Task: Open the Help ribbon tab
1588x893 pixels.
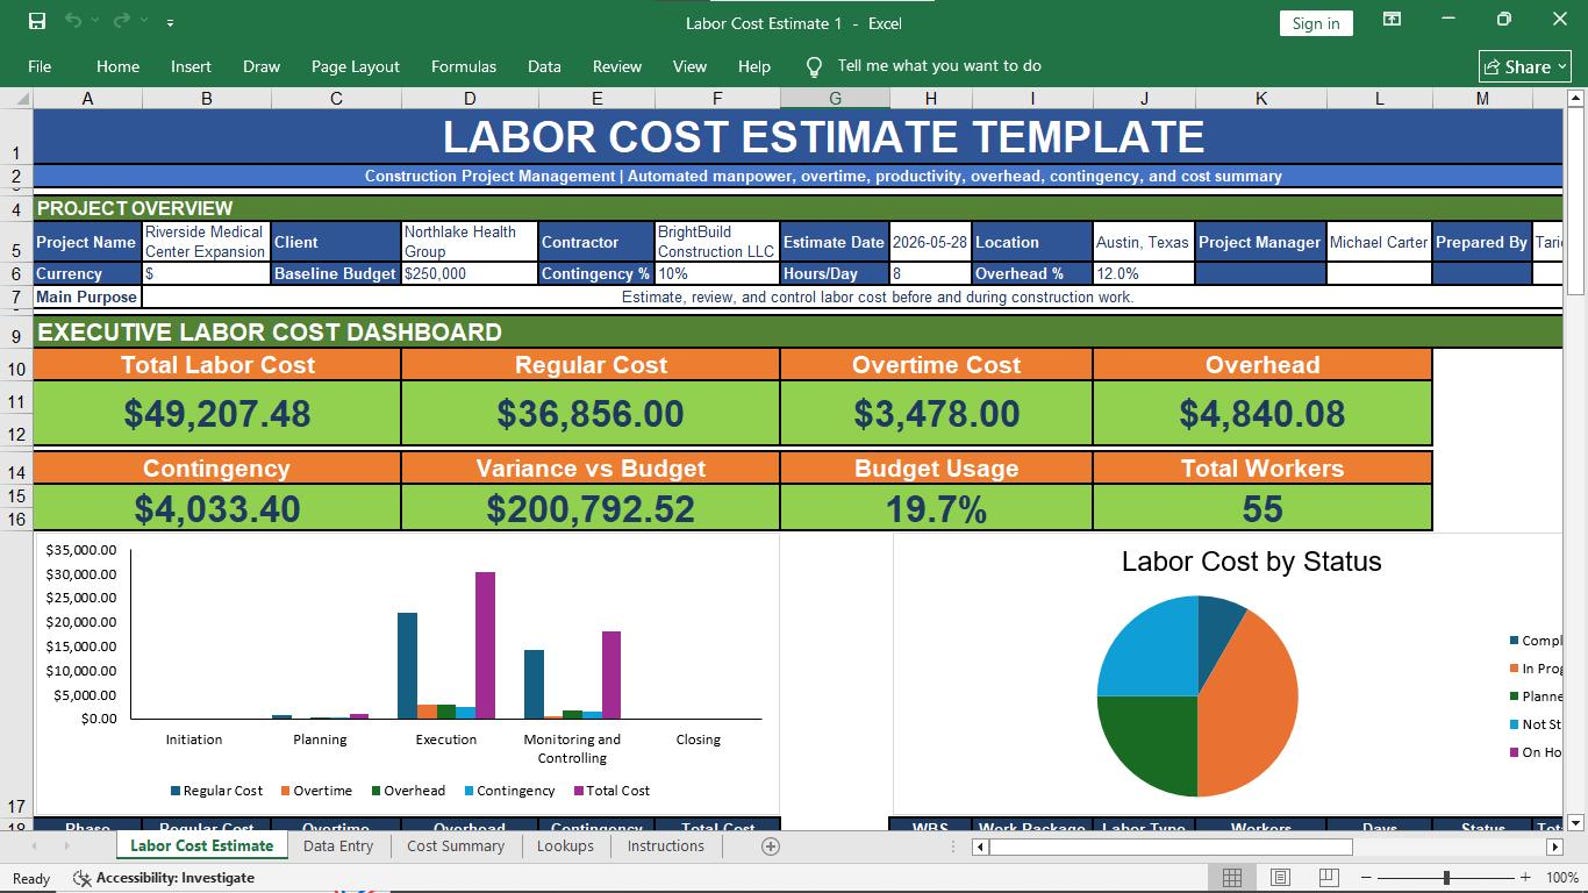Action: tap(754, 66)
